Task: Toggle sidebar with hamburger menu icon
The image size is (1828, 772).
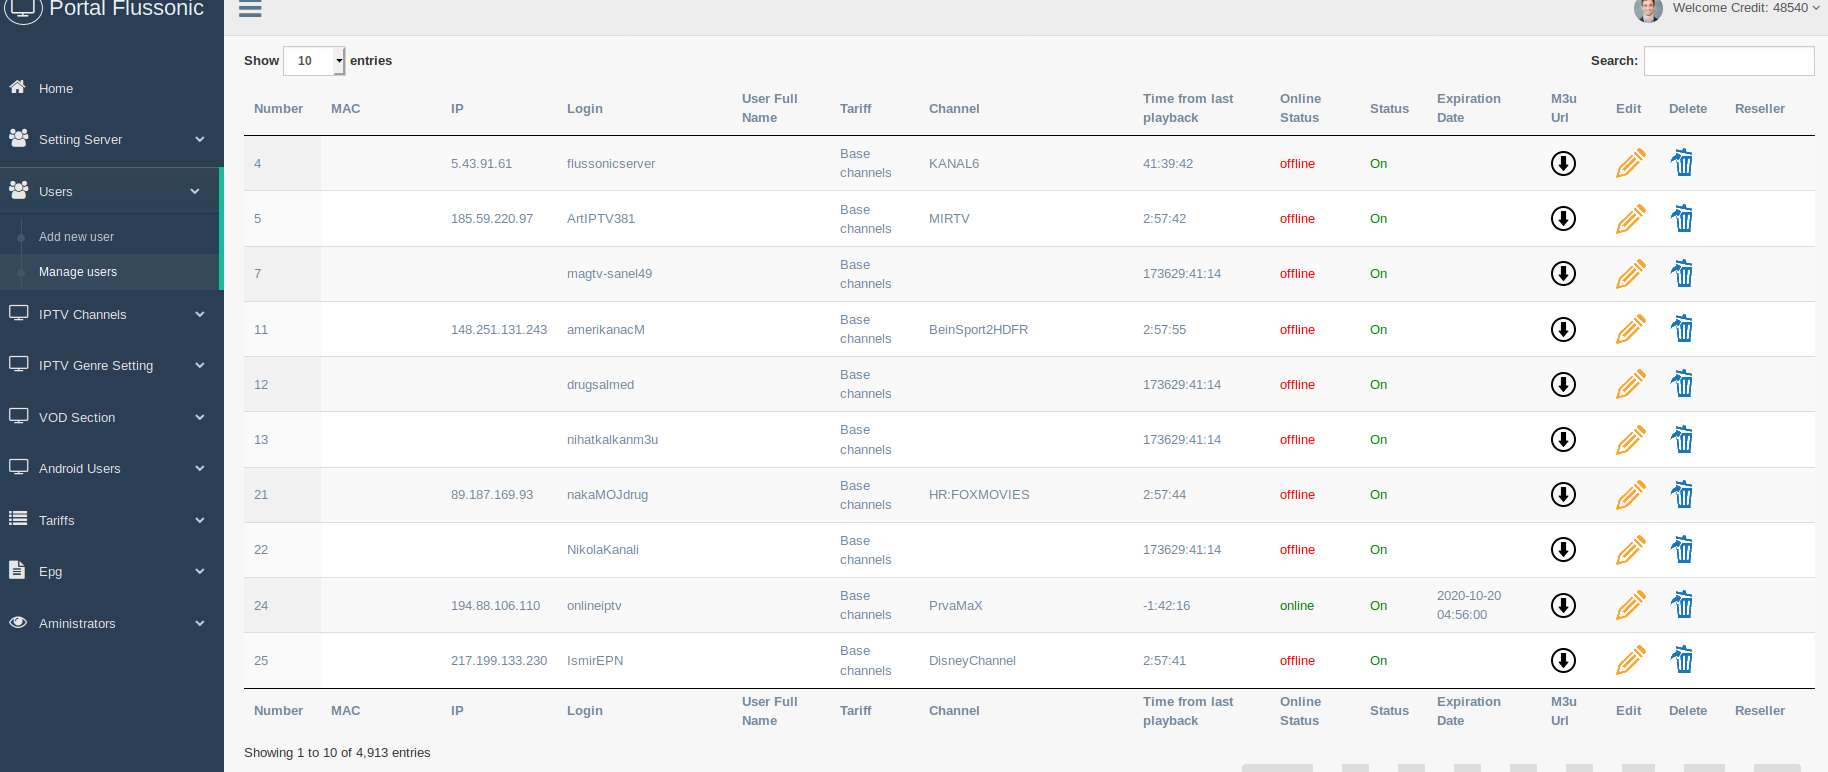Action: [x=250, y=9]
